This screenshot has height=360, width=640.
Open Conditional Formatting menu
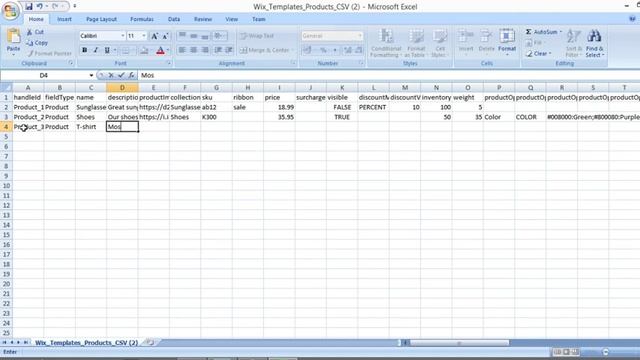(x=386, y=43)
